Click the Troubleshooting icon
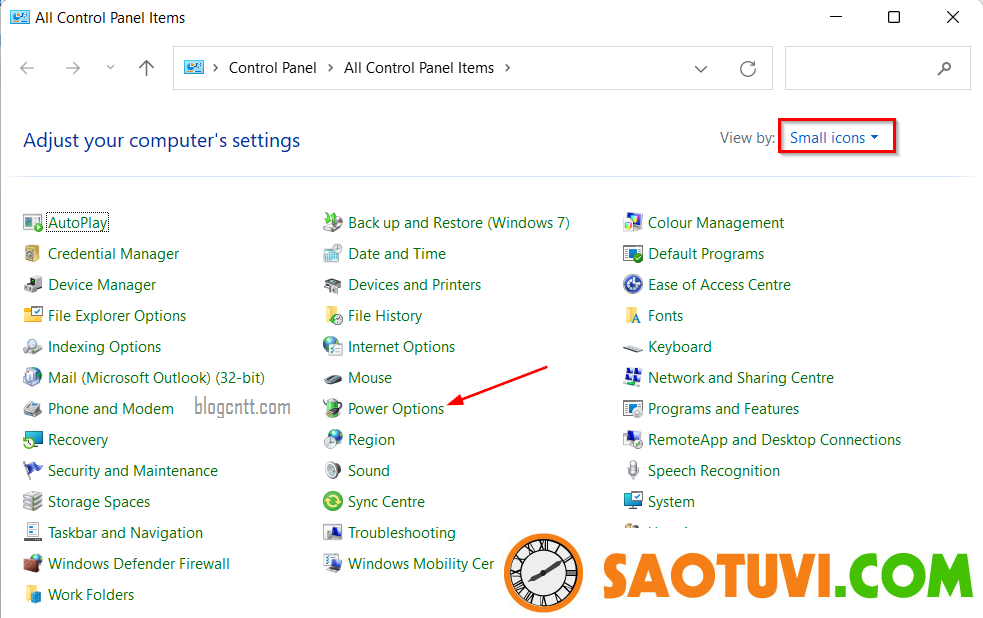Viewport: 983px width, 618px height. pos(333,532)
